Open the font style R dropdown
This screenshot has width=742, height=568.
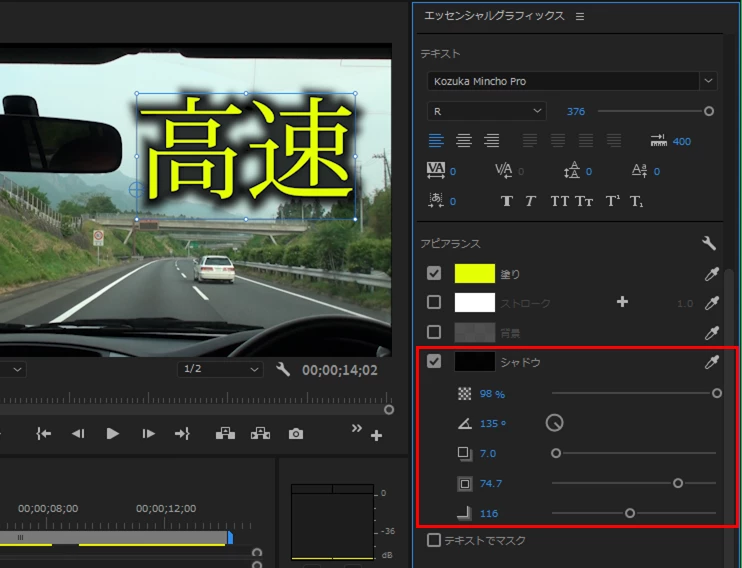486,111
